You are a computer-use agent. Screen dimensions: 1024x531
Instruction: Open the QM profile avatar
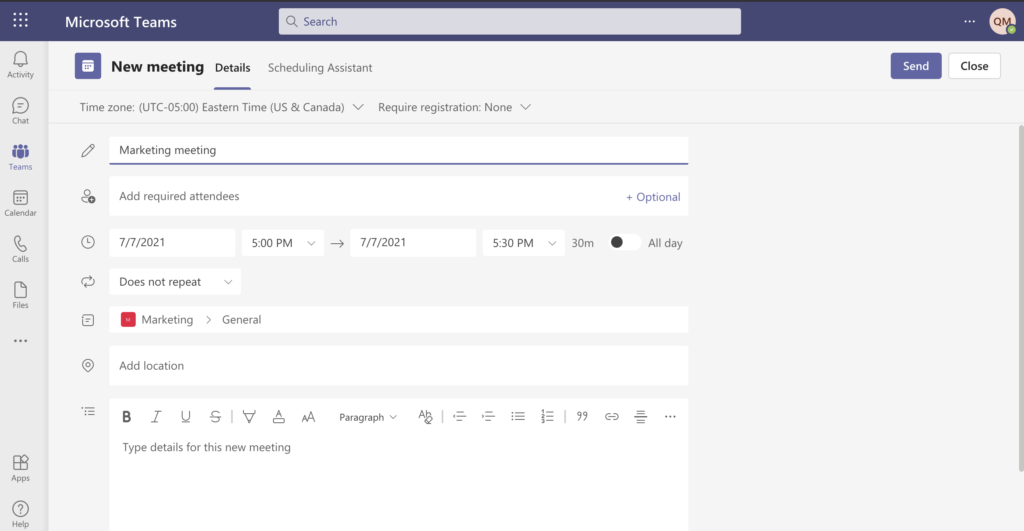pyautogui.click(x=1002, y=22)
